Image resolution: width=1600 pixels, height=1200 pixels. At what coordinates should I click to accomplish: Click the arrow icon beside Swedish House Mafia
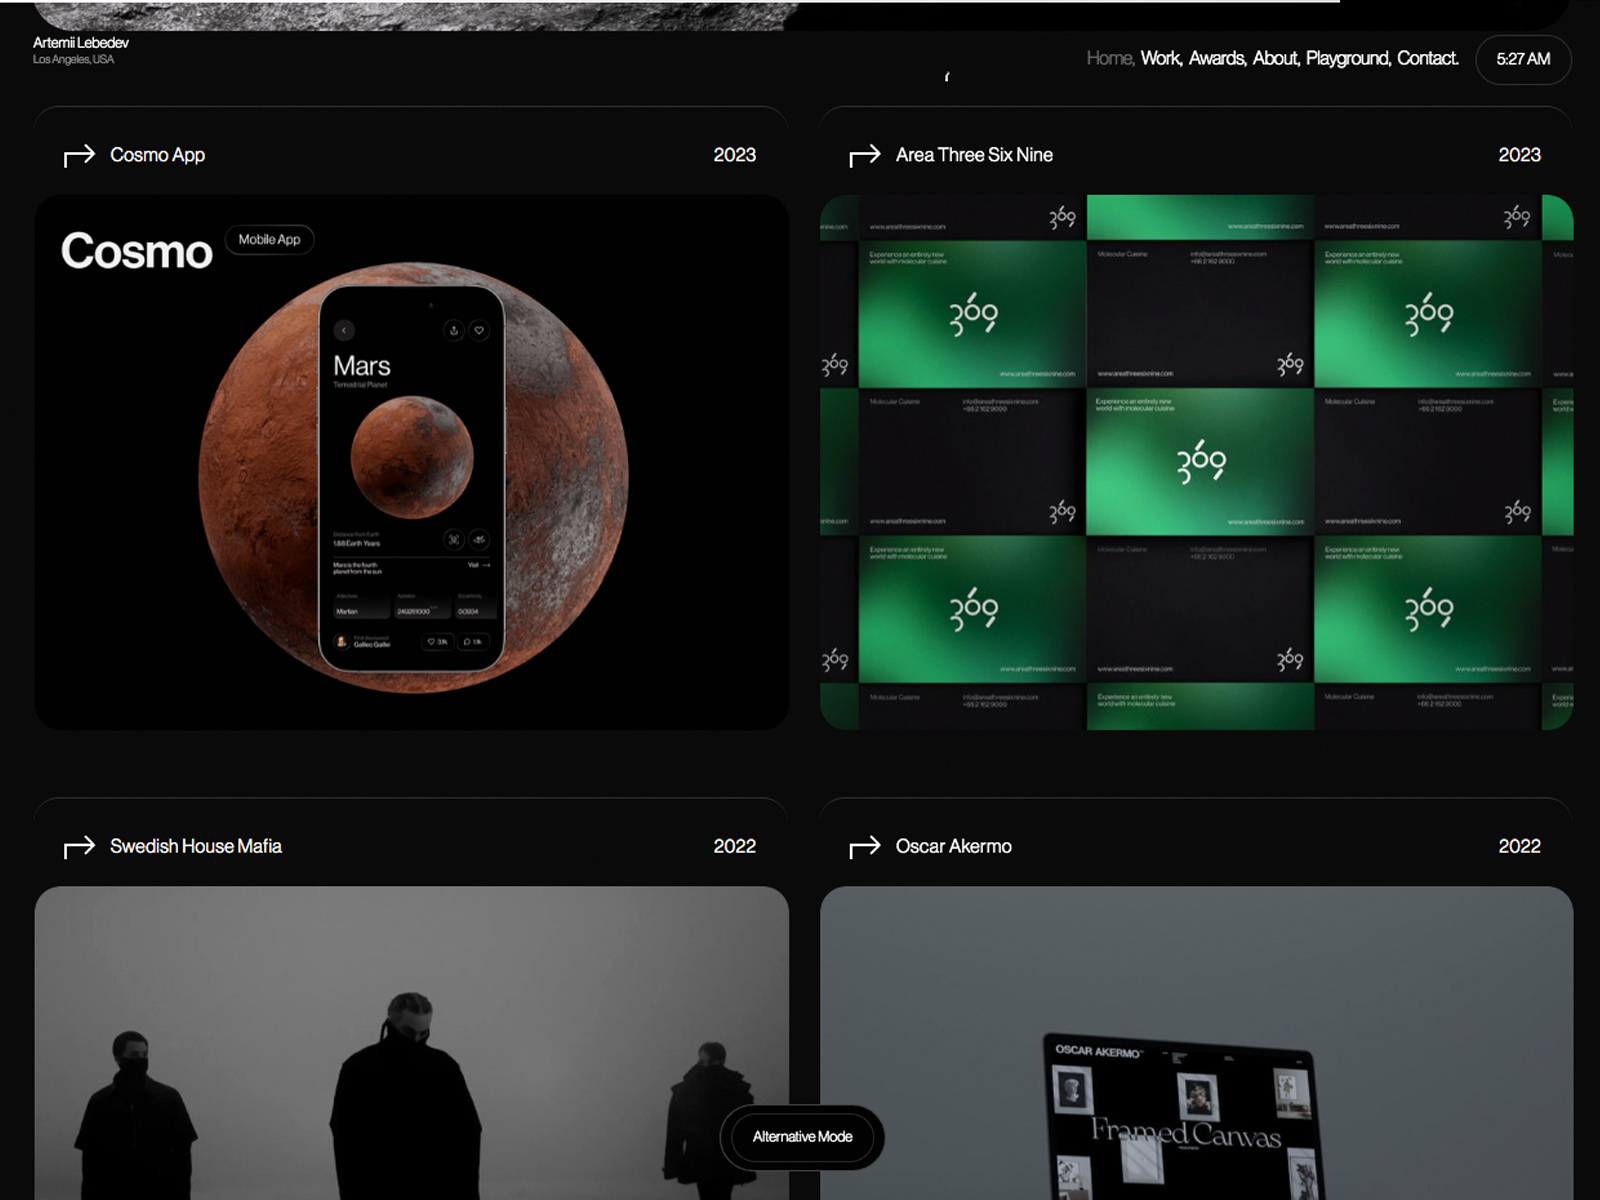tap(79, 847)
